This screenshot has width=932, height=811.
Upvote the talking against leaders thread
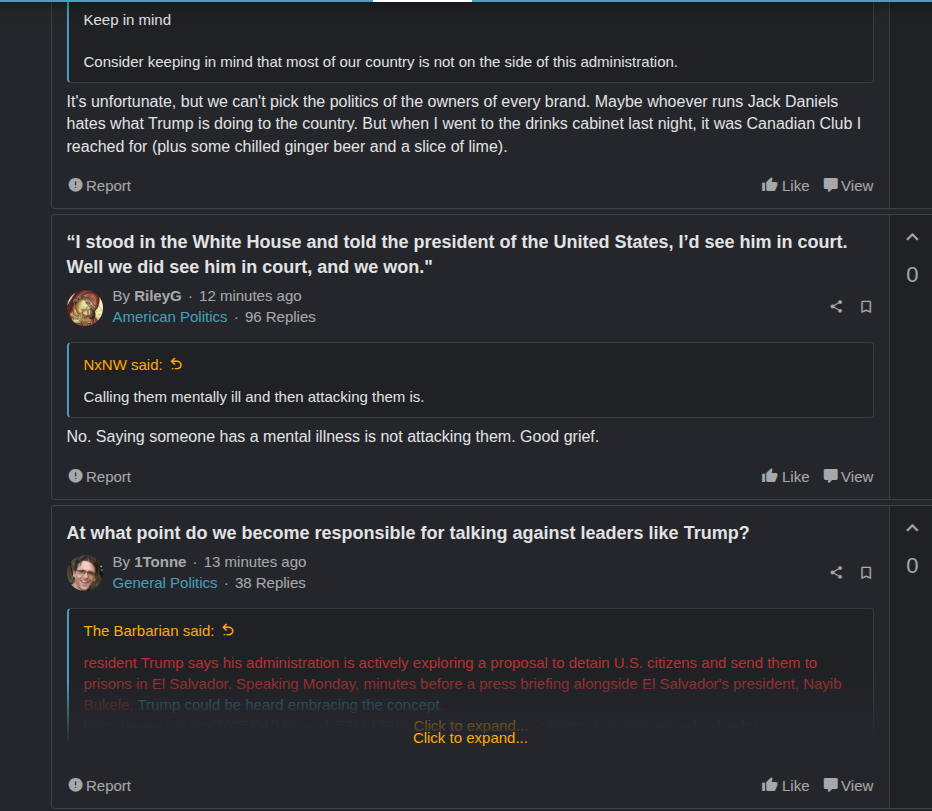click(x=912, y=528)
